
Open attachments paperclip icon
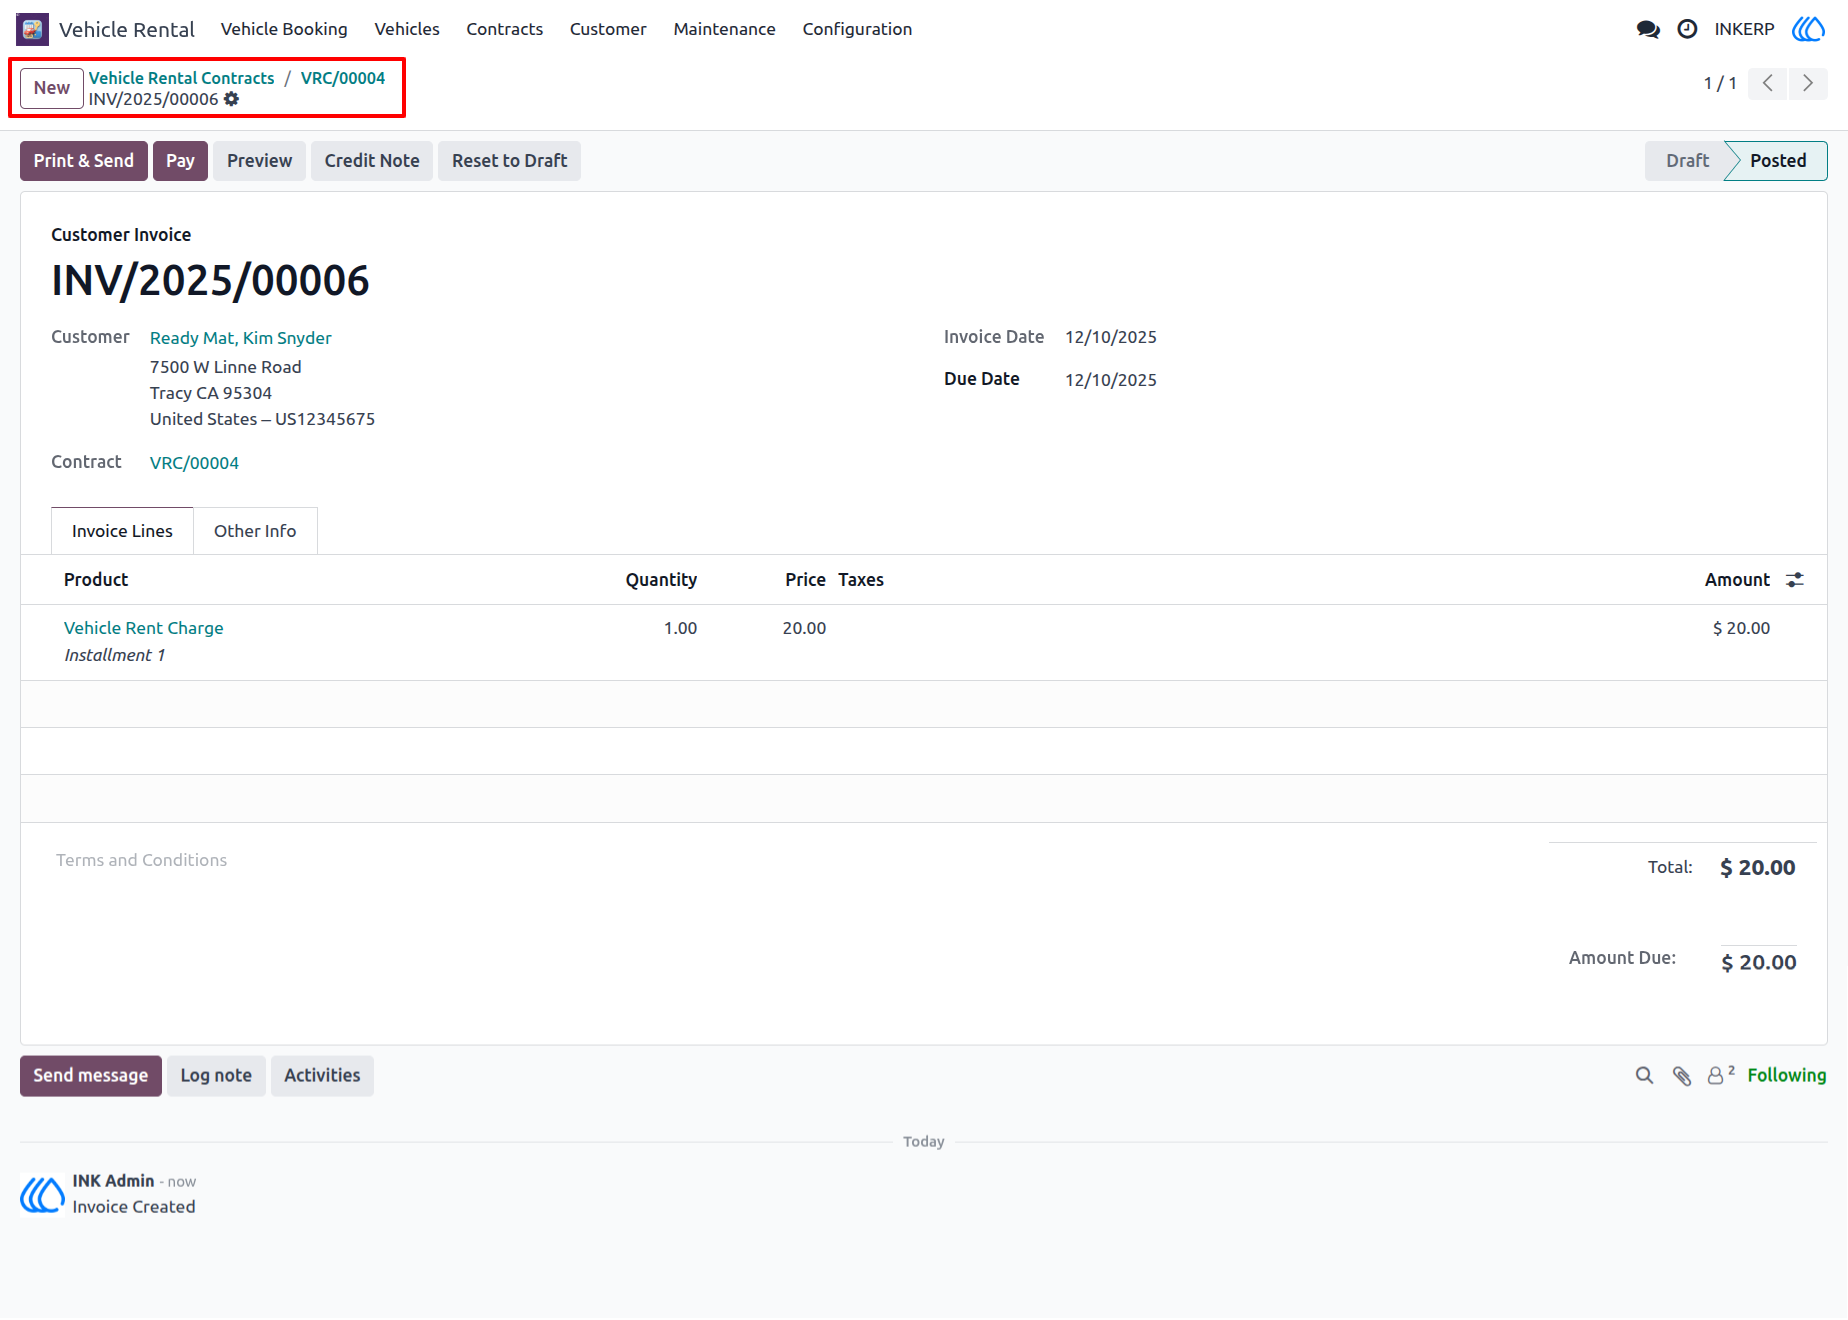tap(1682, 1076)
